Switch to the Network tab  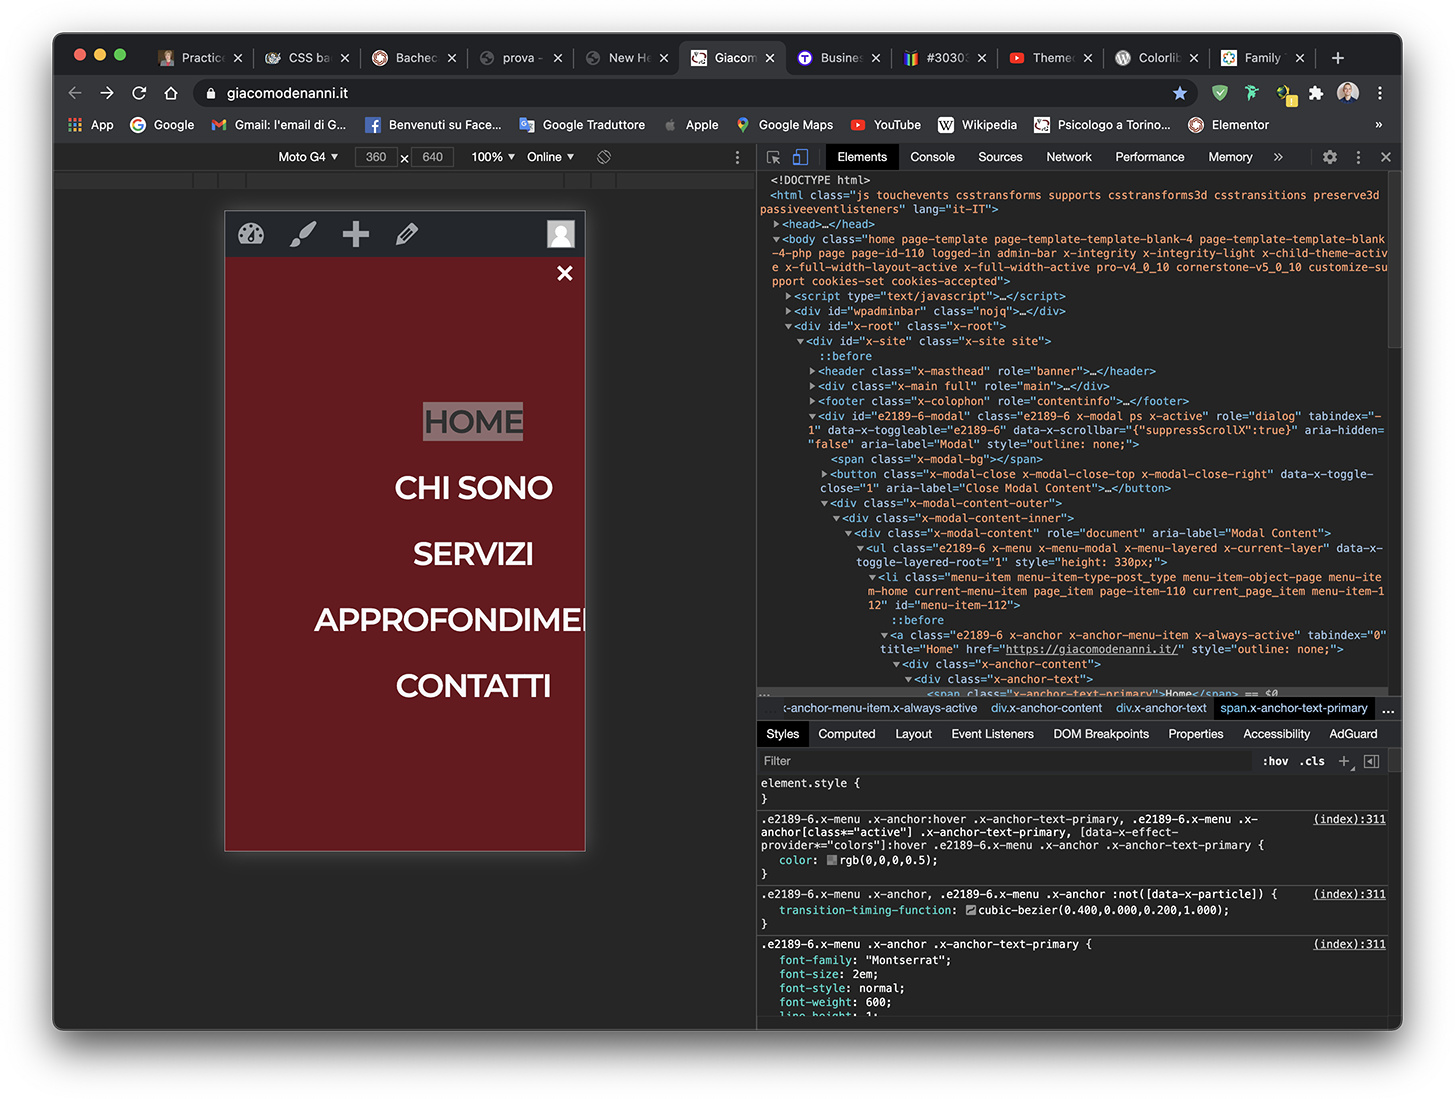(x=1069, y=157)
